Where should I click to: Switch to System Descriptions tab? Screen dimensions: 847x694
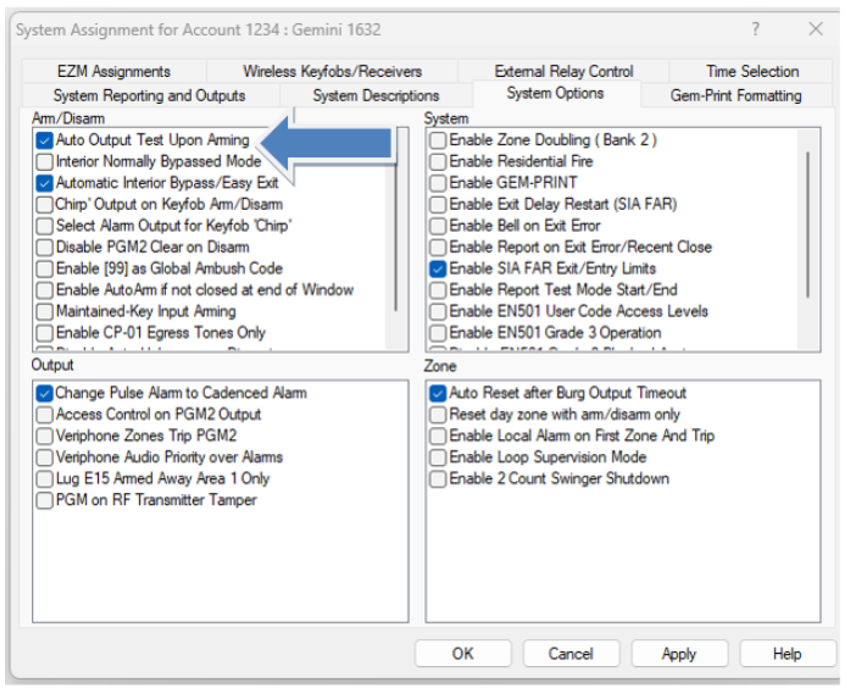[376, 96]
